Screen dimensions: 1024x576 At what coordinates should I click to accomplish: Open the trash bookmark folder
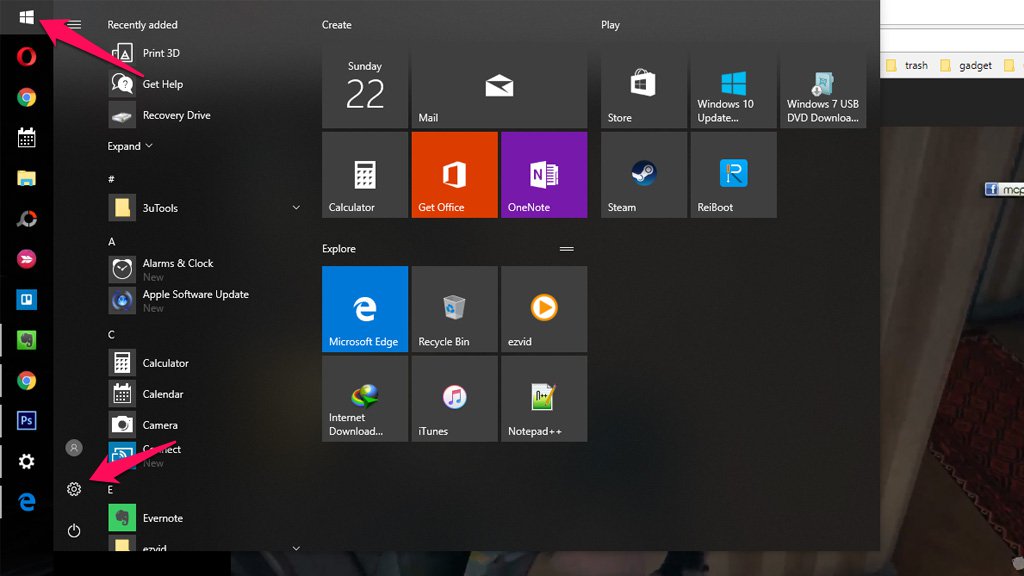coord(907,65)
